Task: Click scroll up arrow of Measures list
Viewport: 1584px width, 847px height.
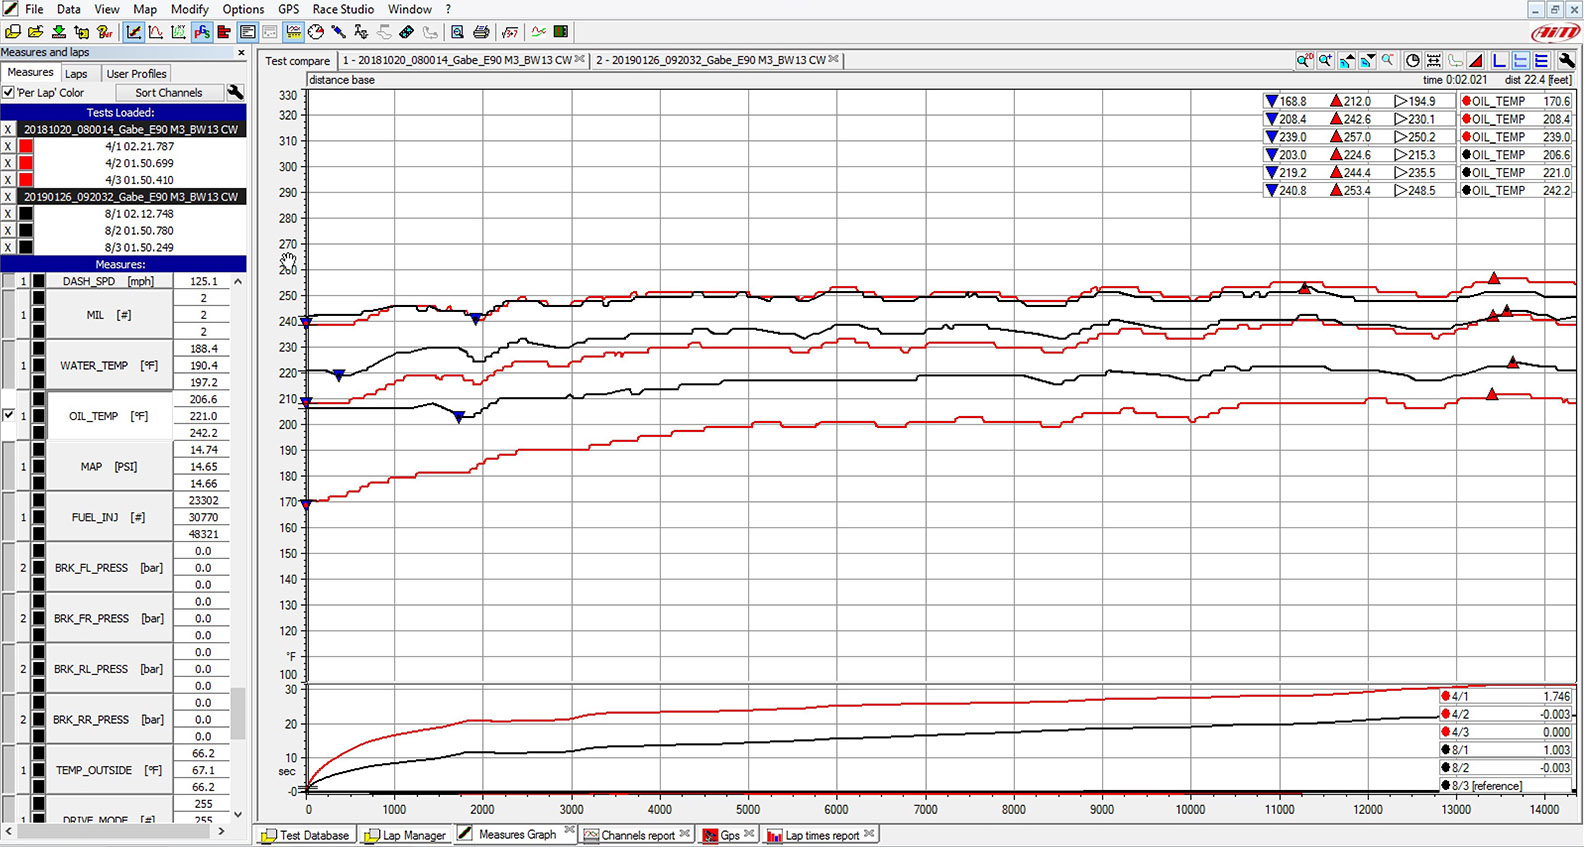Action: [238, 282]
